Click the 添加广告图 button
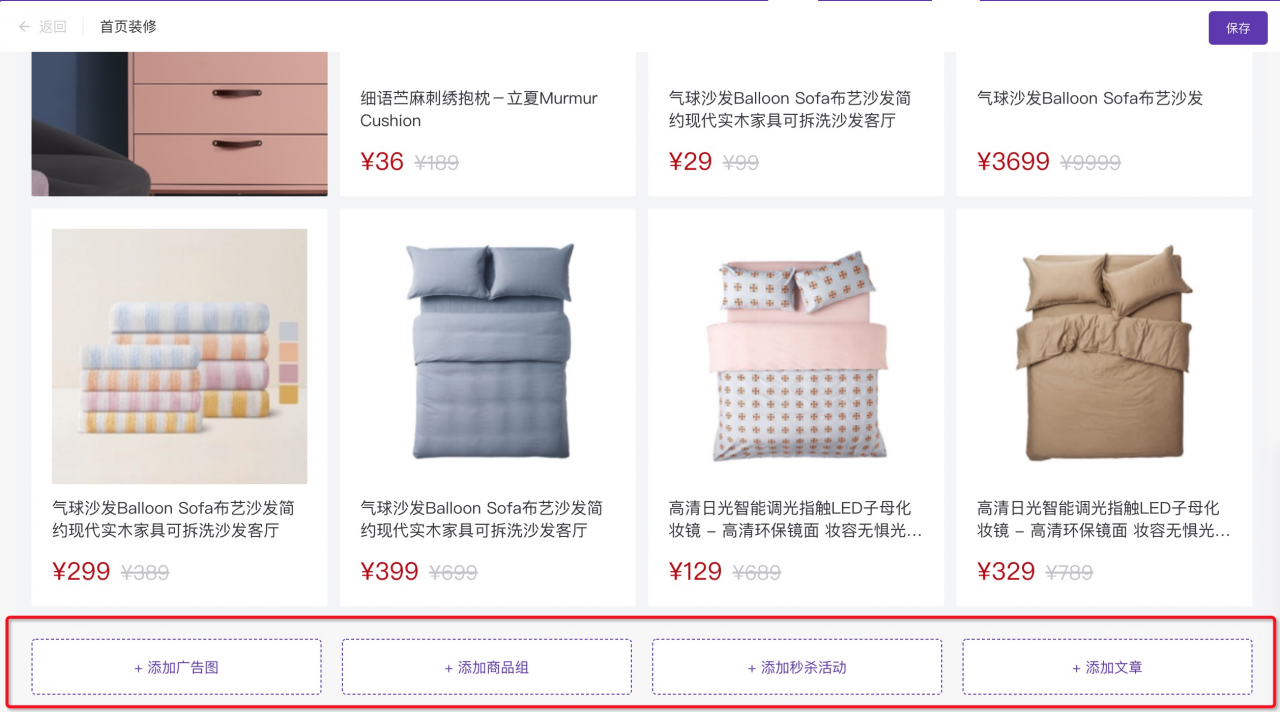Image resolution: width=1280 pixels, height=712 pixels. pos(176,667)
